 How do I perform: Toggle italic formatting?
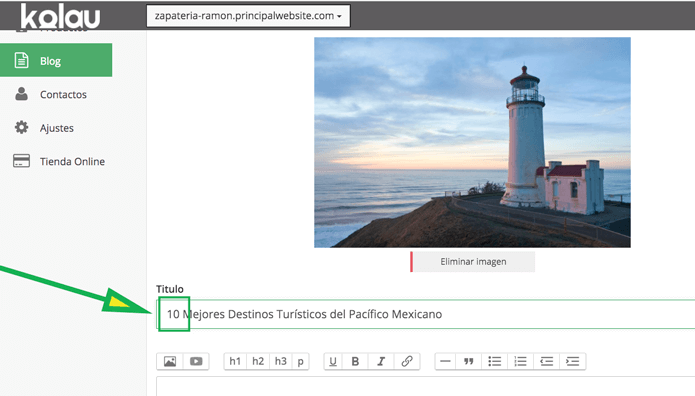(x=381, y=361)
